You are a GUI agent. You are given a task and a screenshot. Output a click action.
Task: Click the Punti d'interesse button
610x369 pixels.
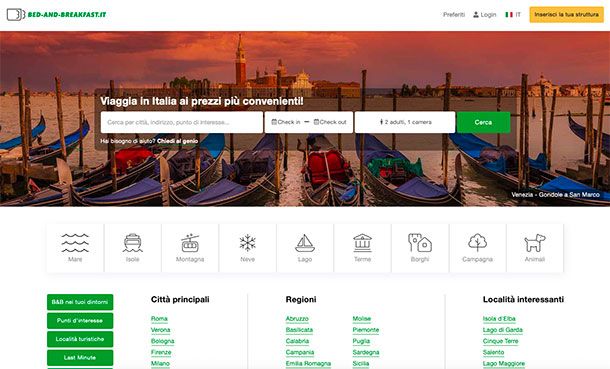click(x=80, y=321)
